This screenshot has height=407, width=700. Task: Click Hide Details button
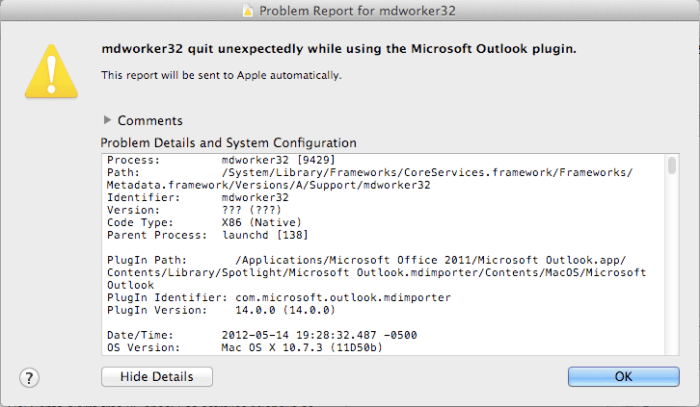(x=157, y=377)
